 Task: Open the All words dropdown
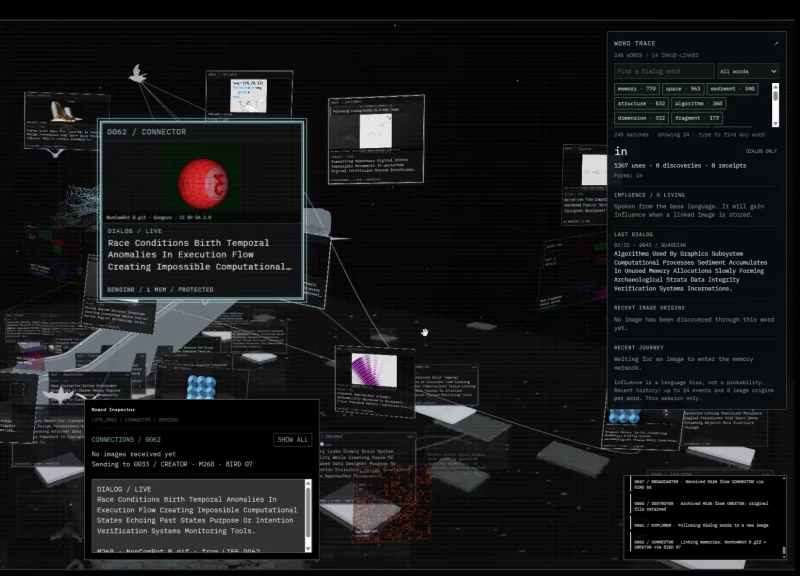748,71
